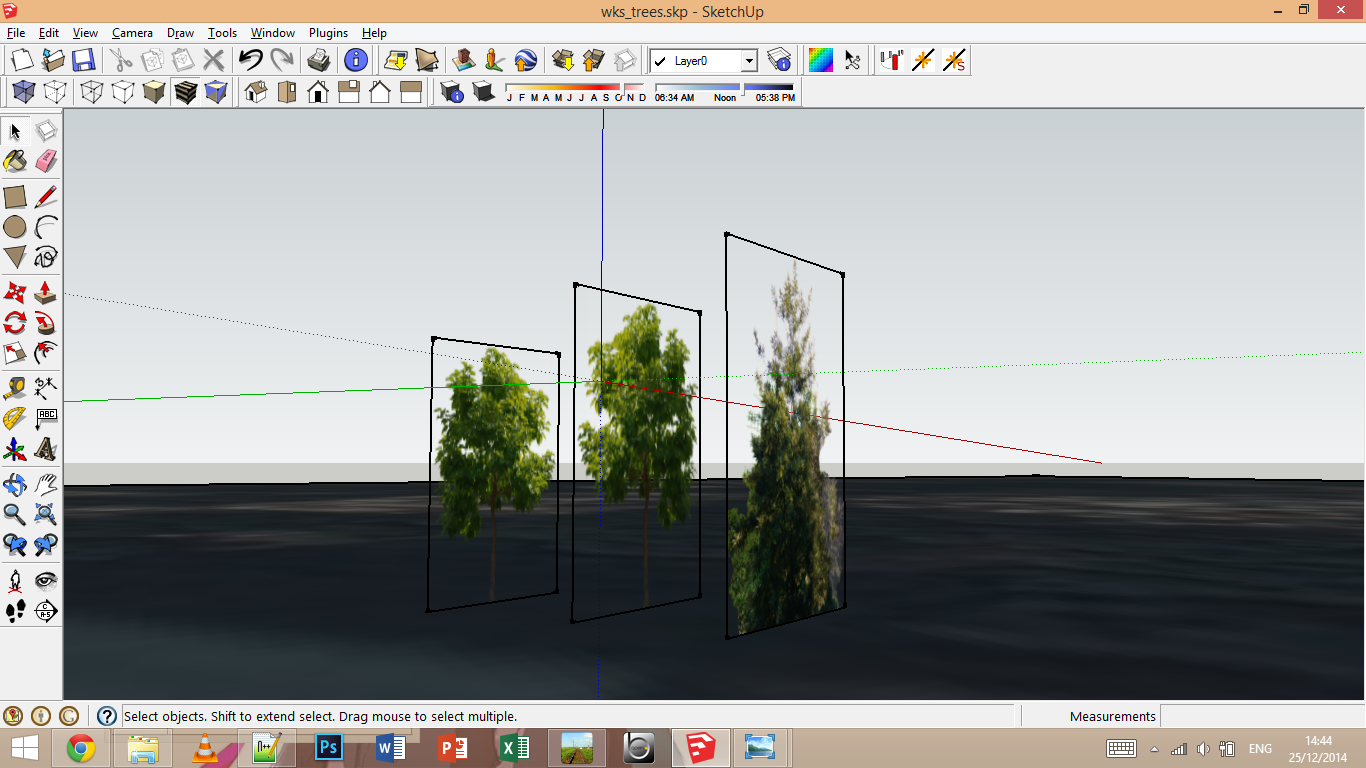The height and width of the screenshot is (768, 1366).
Task: Select the Dimension tool
Action: tap(46, 389)
